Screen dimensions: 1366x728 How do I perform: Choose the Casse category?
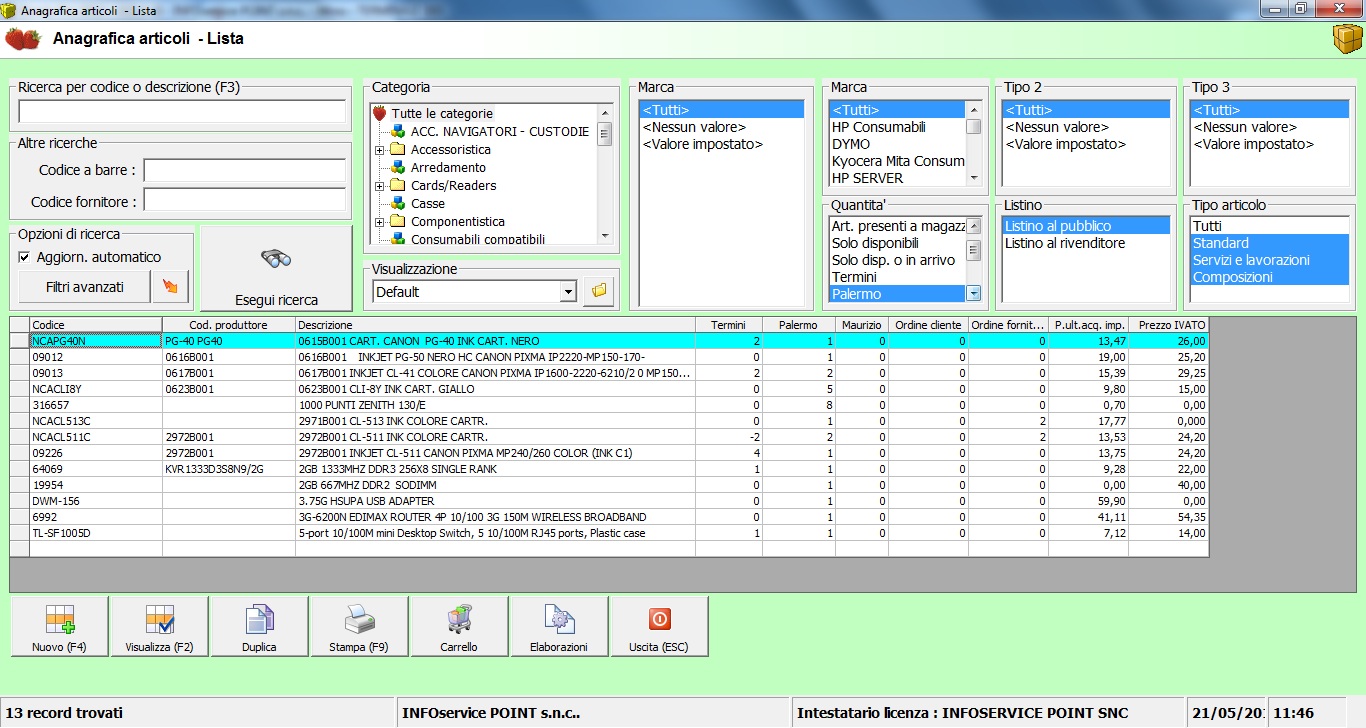tap(428, 204)
